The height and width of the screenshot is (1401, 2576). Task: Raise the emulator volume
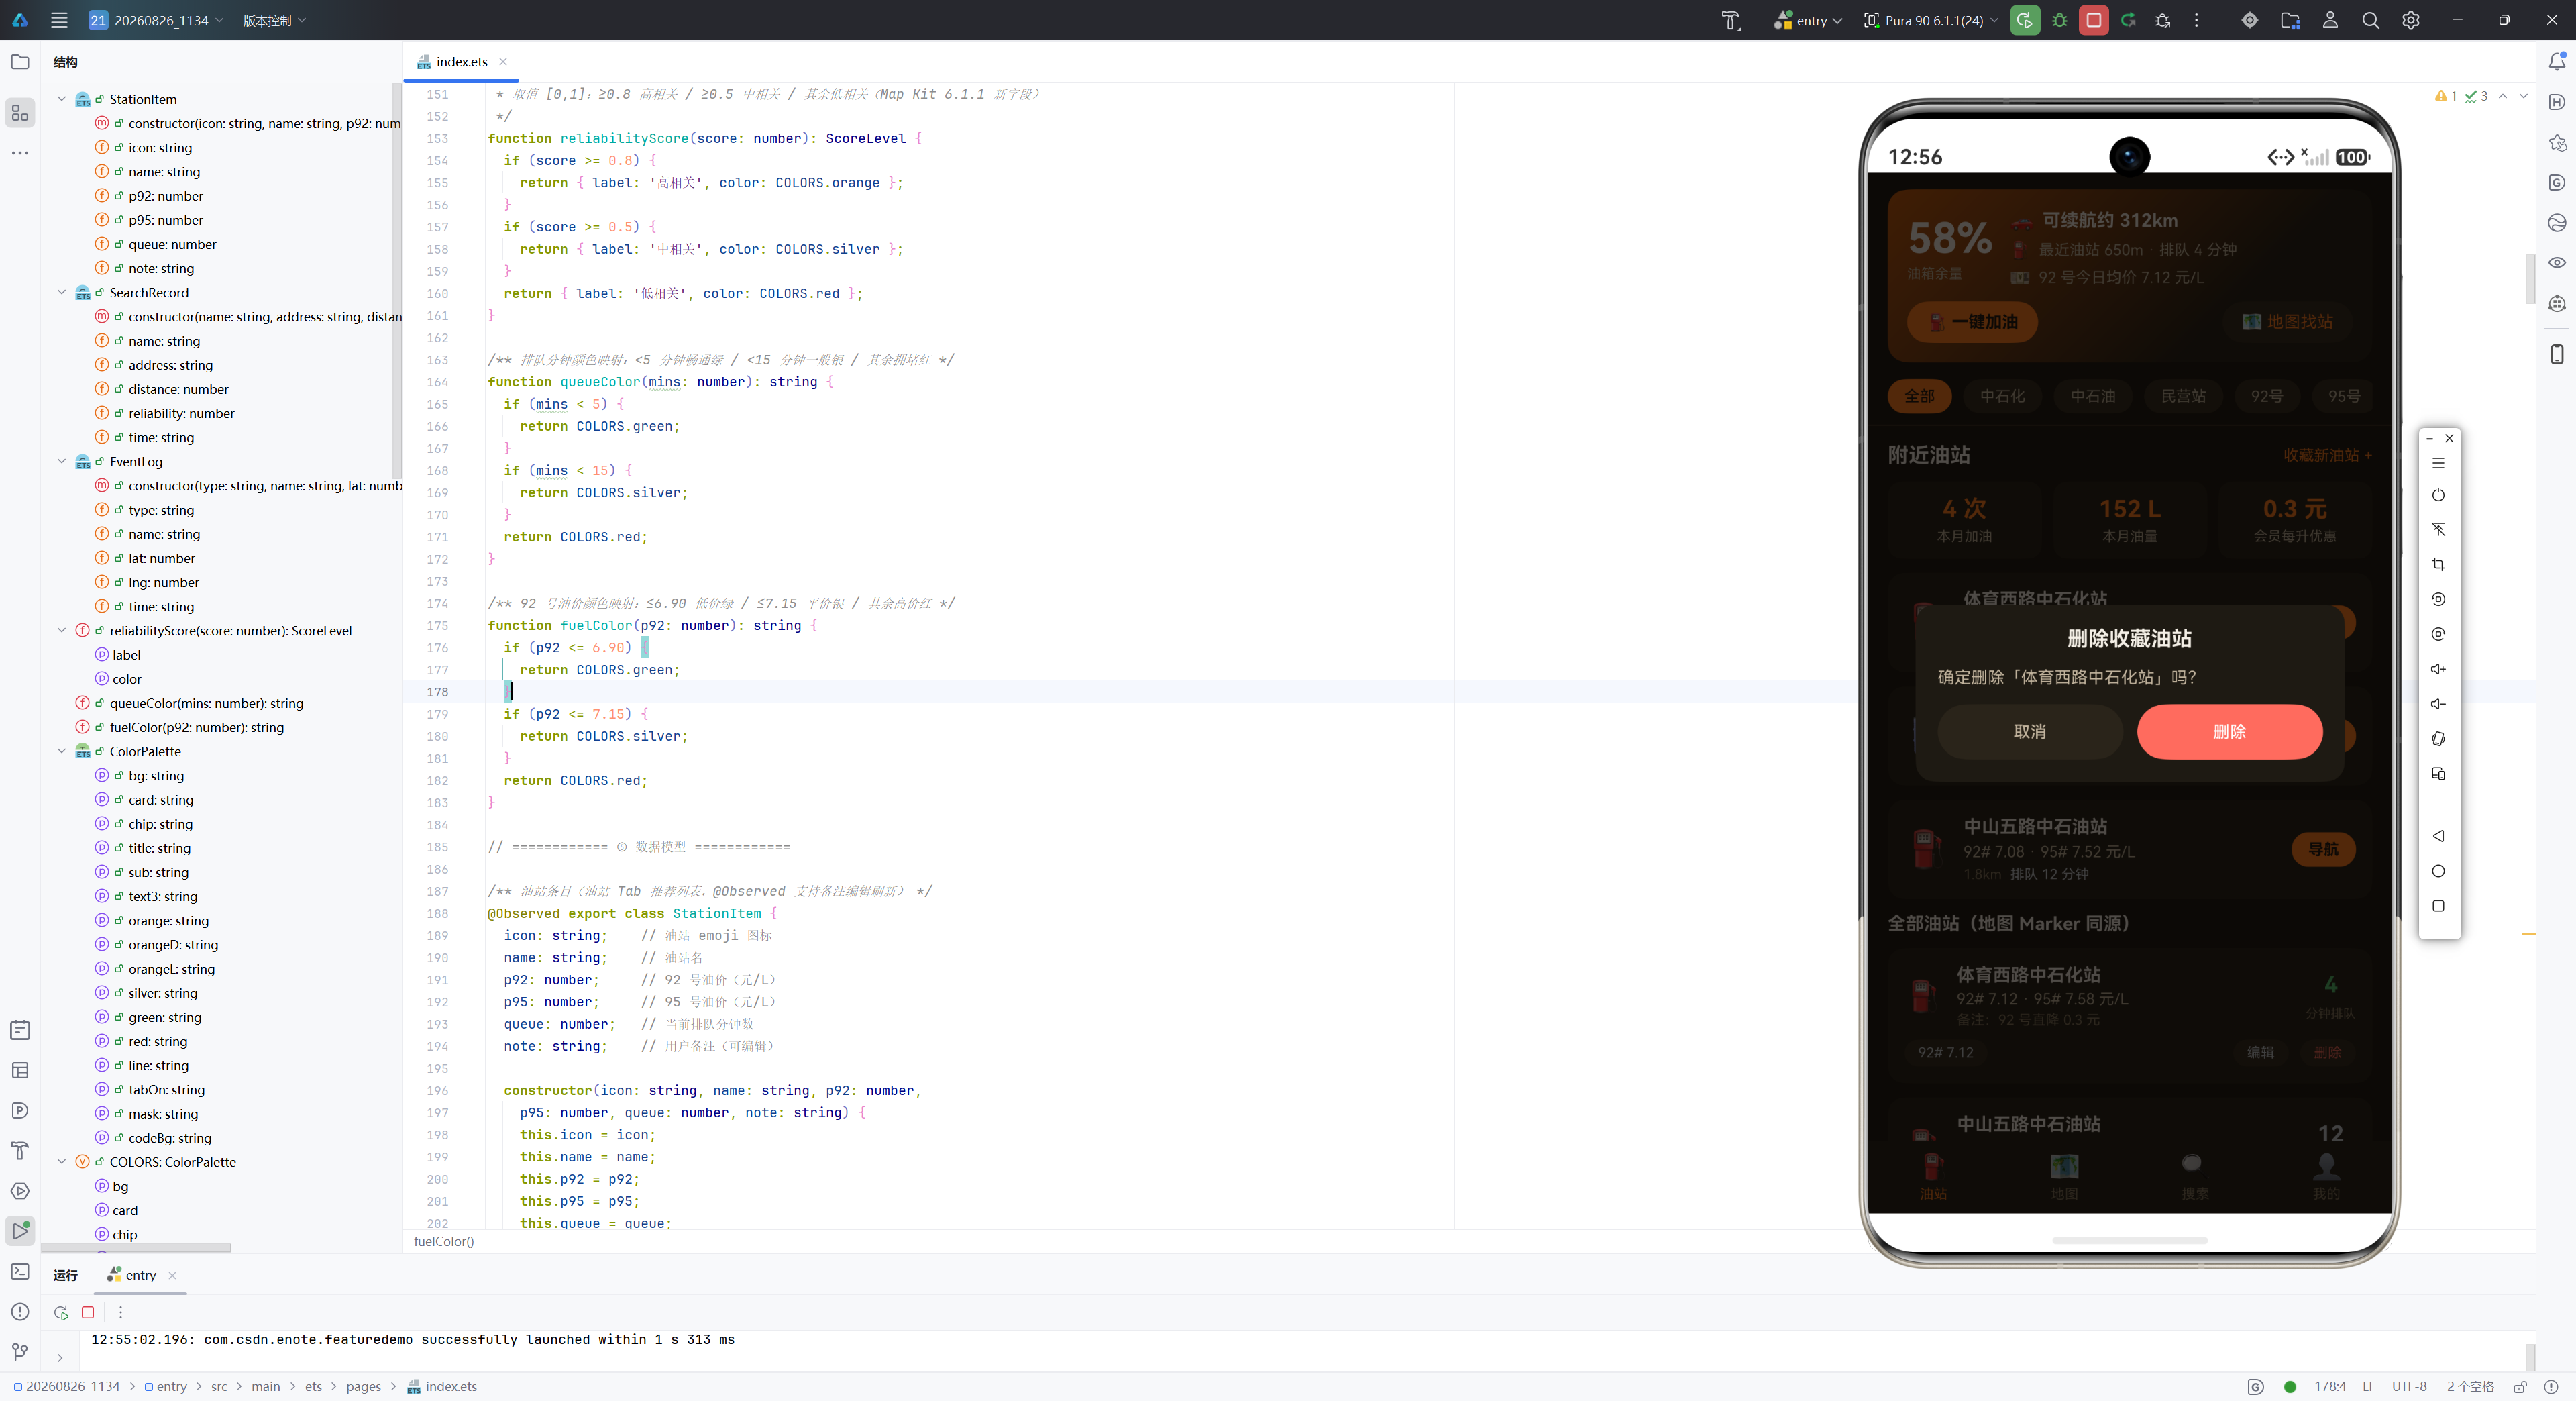(x=2438, y=669)
